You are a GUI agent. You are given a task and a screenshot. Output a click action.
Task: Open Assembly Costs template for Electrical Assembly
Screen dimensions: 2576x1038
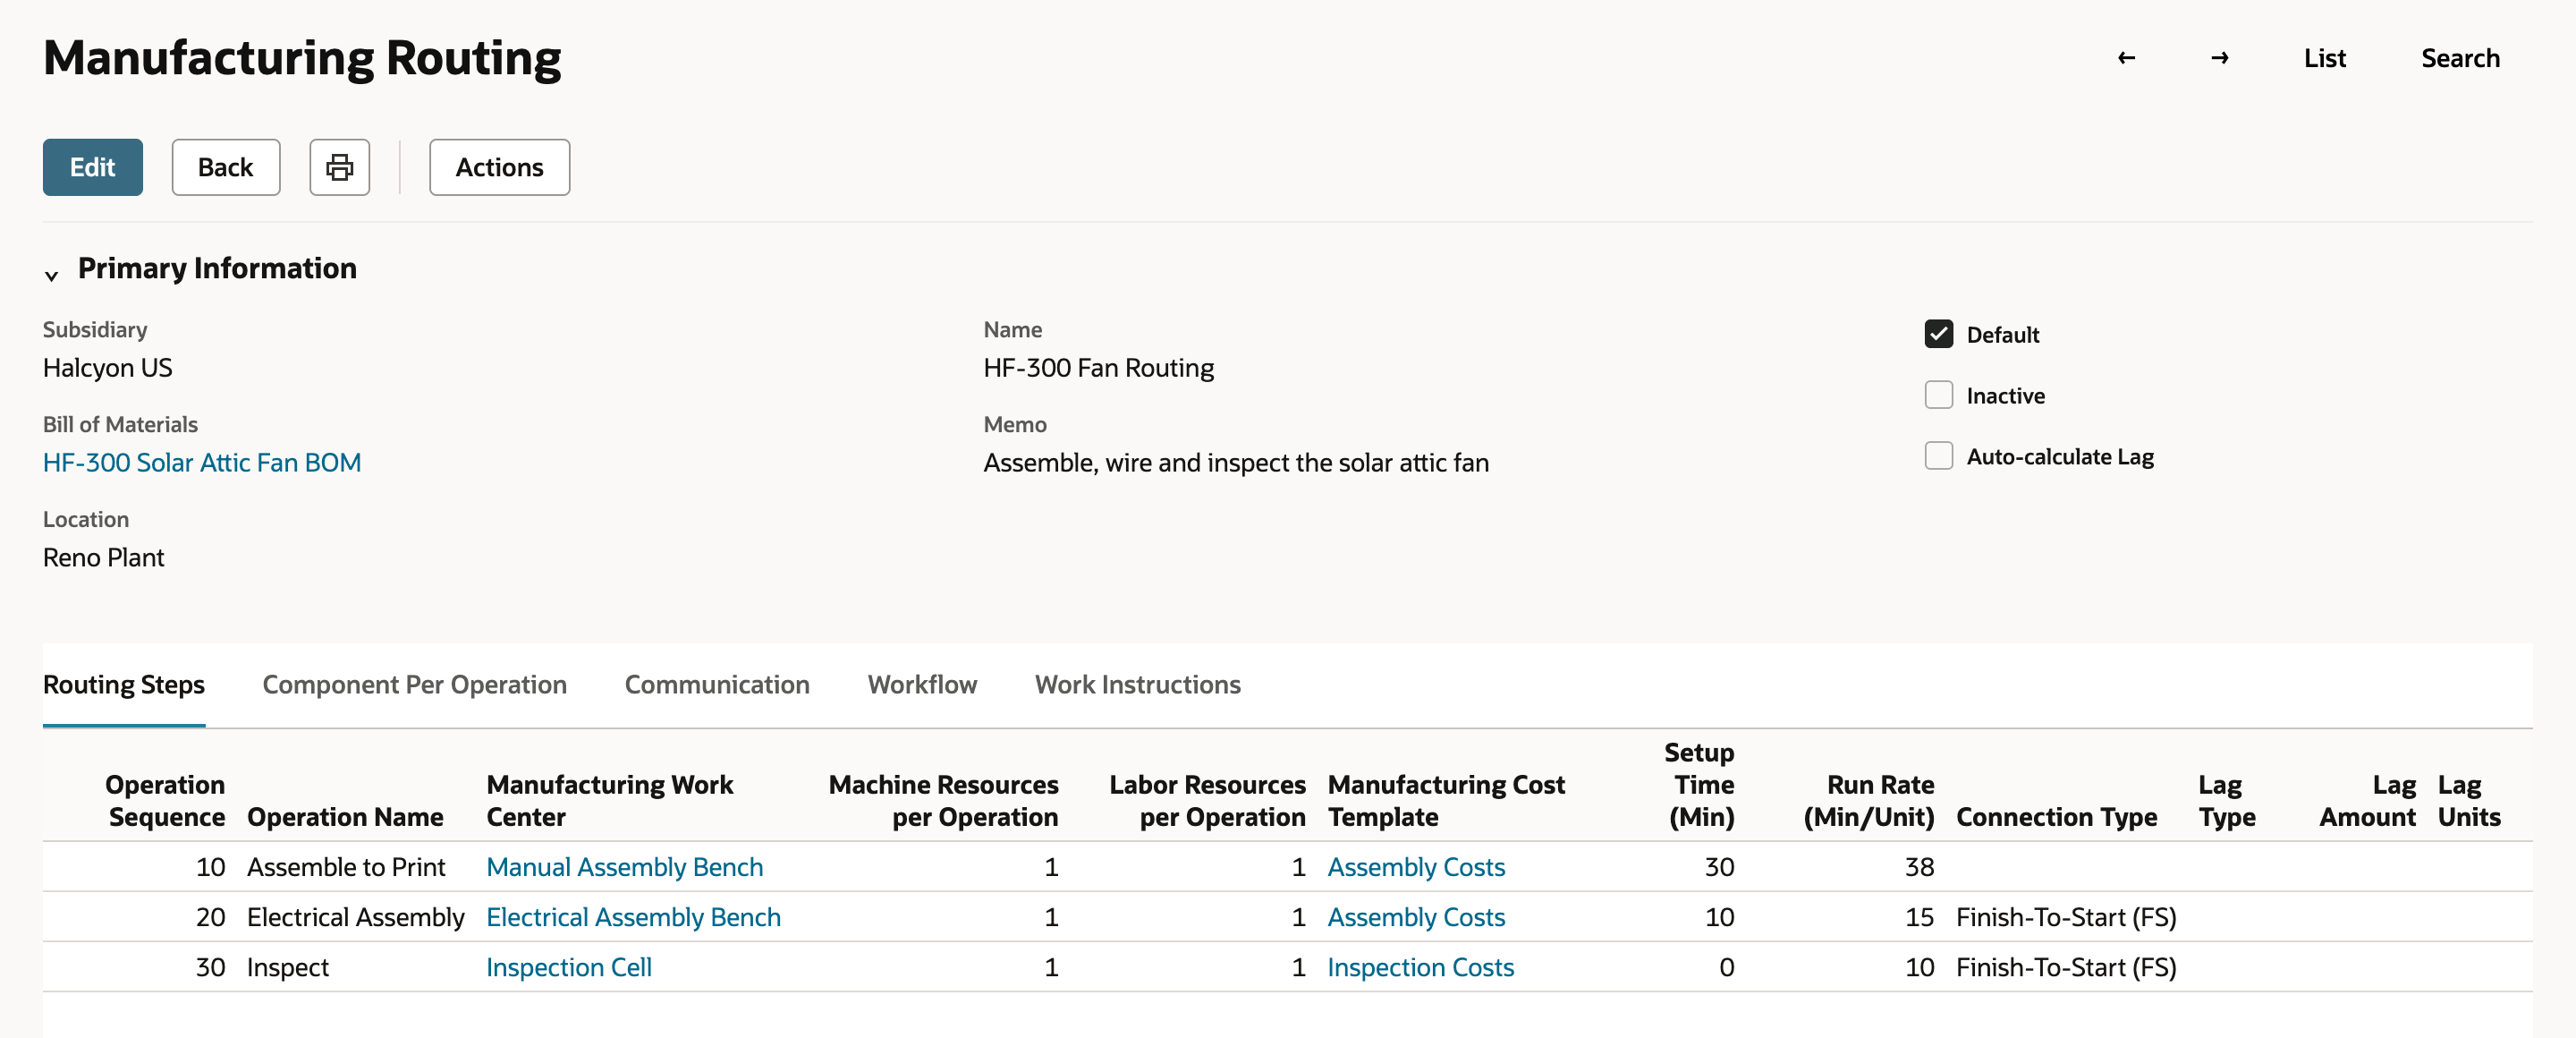pyautogui.click(x=1416, y=917)
